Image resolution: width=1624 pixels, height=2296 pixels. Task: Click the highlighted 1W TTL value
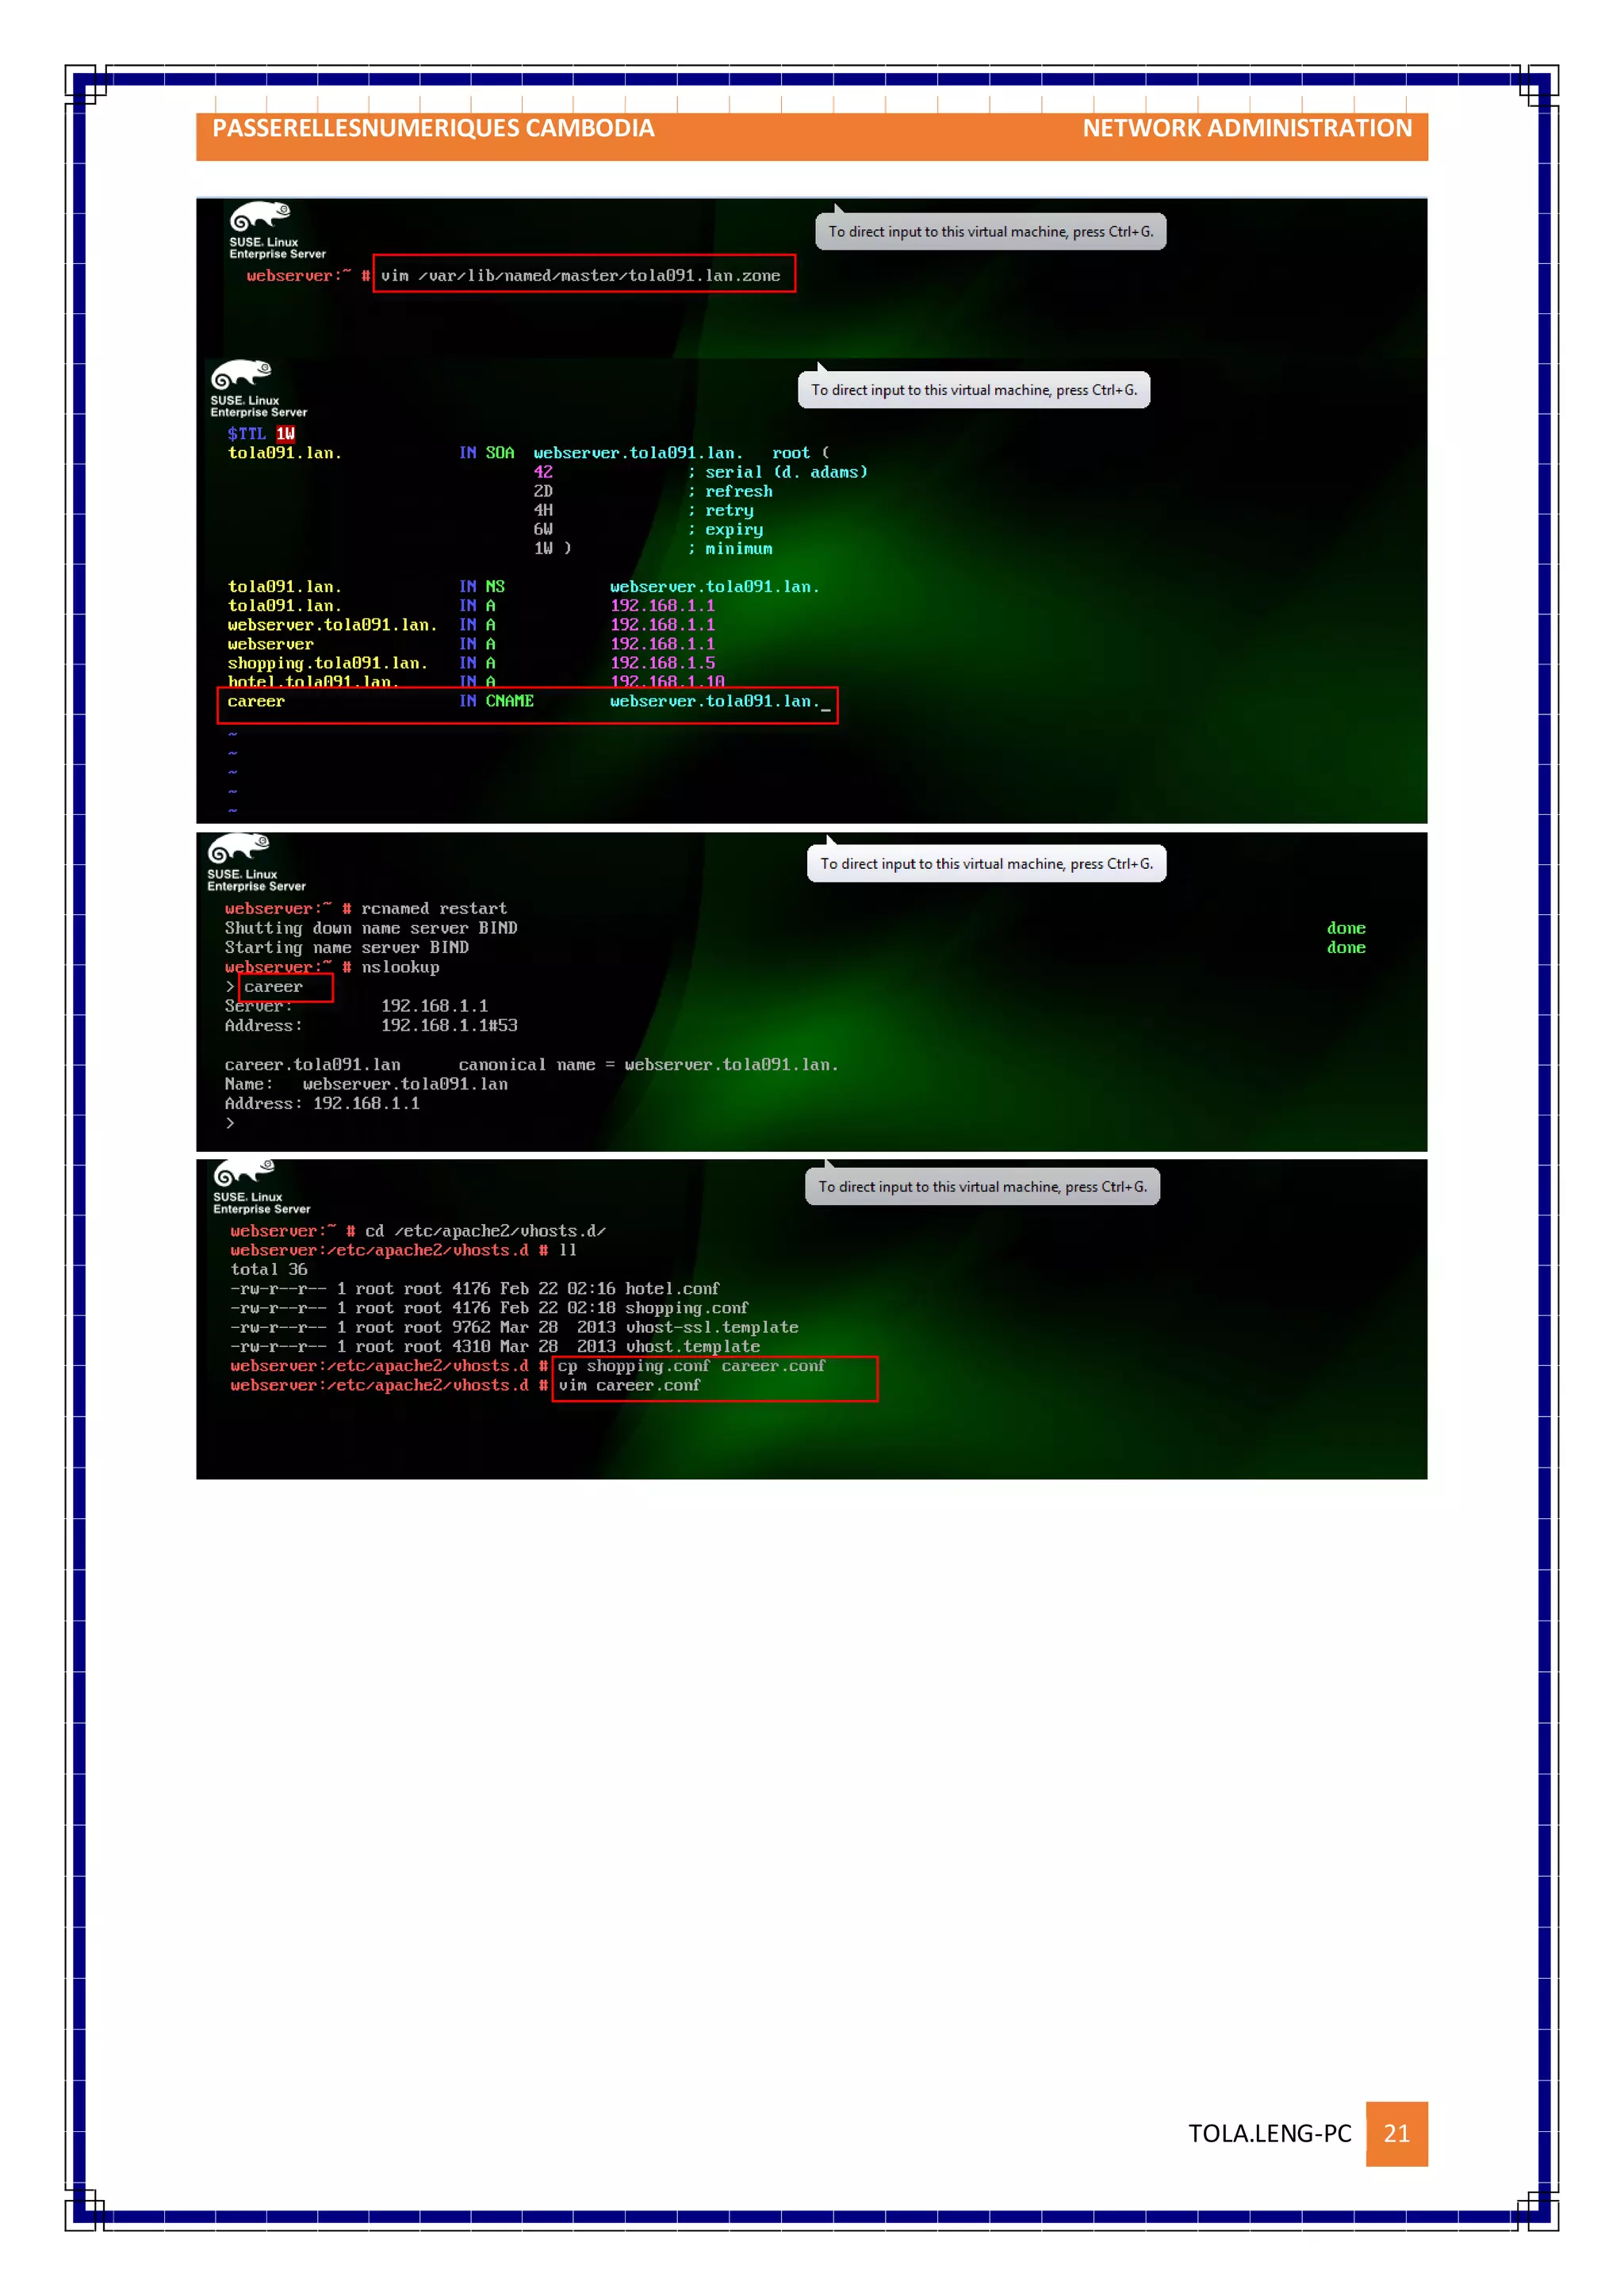(286, 434)
